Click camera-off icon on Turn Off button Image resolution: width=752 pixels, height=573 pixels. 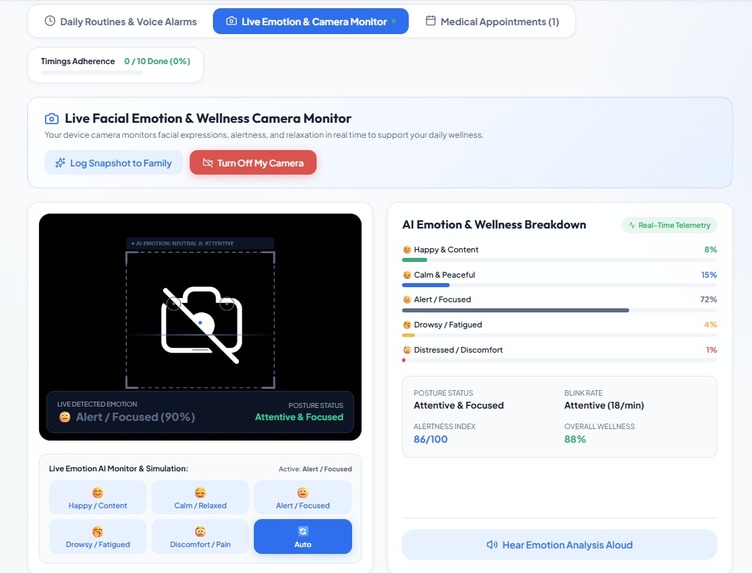(207, 163)
